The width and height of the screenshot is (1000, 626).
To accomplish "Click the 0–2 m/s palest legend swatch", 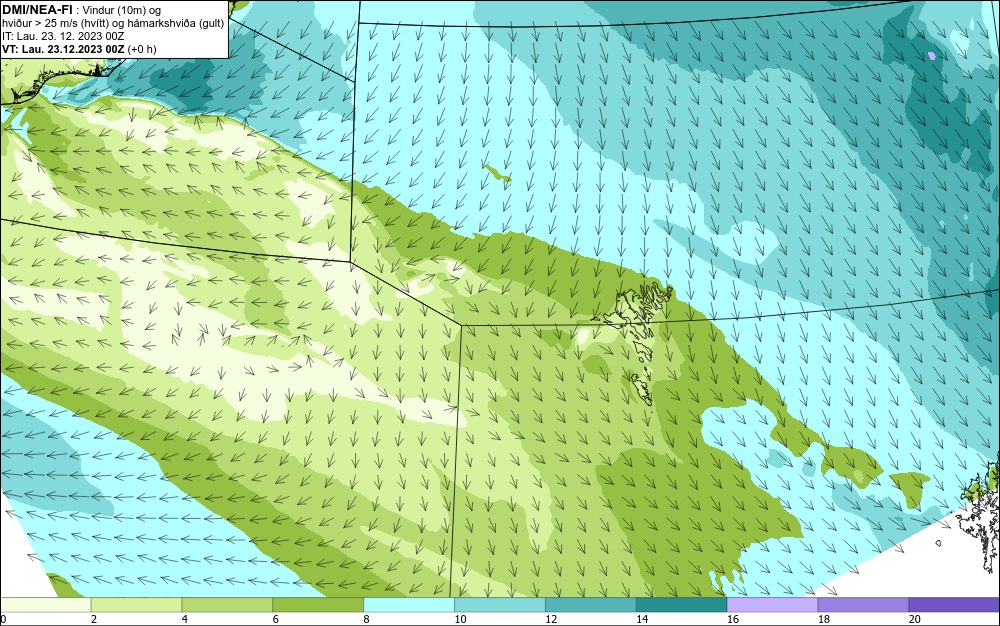I will 45,605.
